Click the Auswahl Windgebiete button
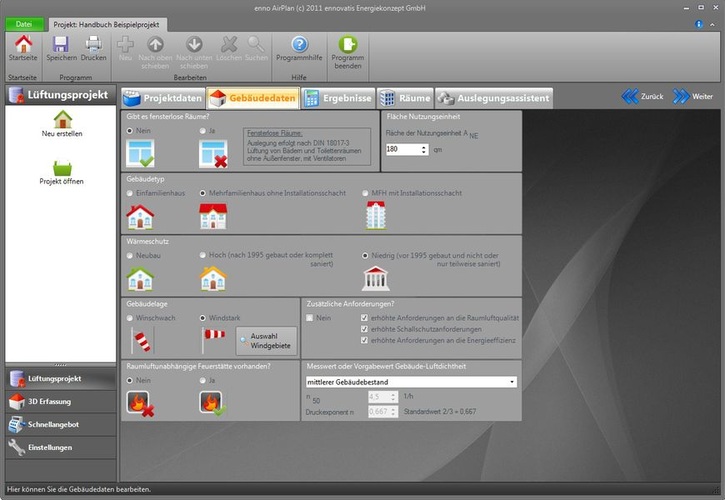The image size is (725, 500). pyautogui.click(x=267, y=341)
